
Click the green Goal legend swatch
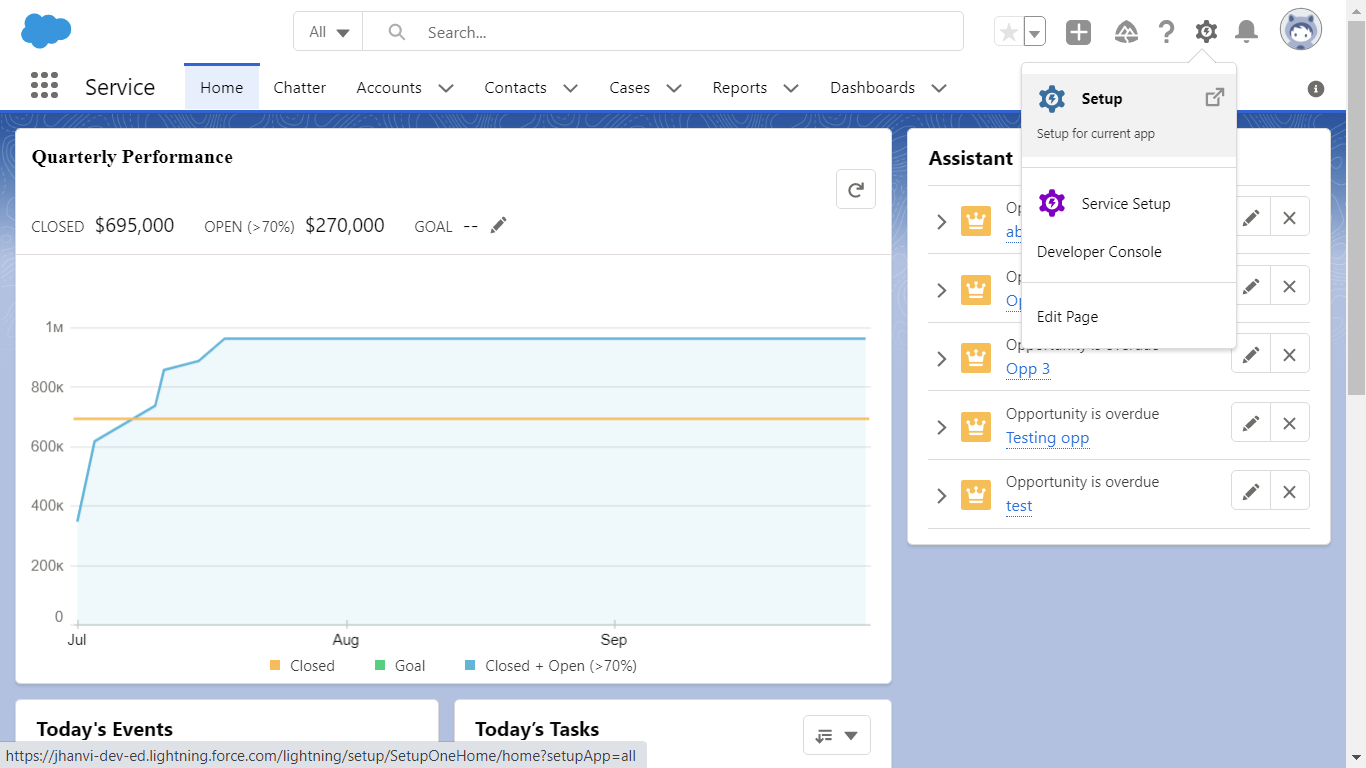tap(380, 666)
